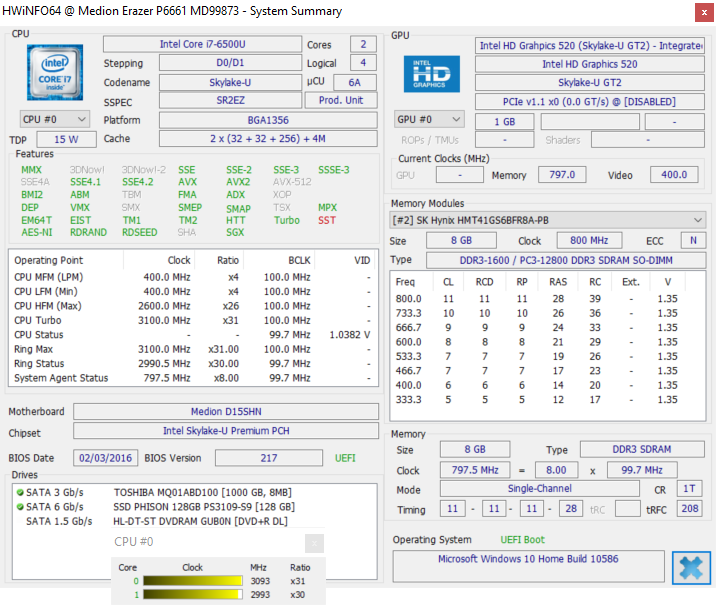Click the memory Clock 797.5 MHz field
The height and width of the screenshot is (606, 728).
[x=475, y=470]
